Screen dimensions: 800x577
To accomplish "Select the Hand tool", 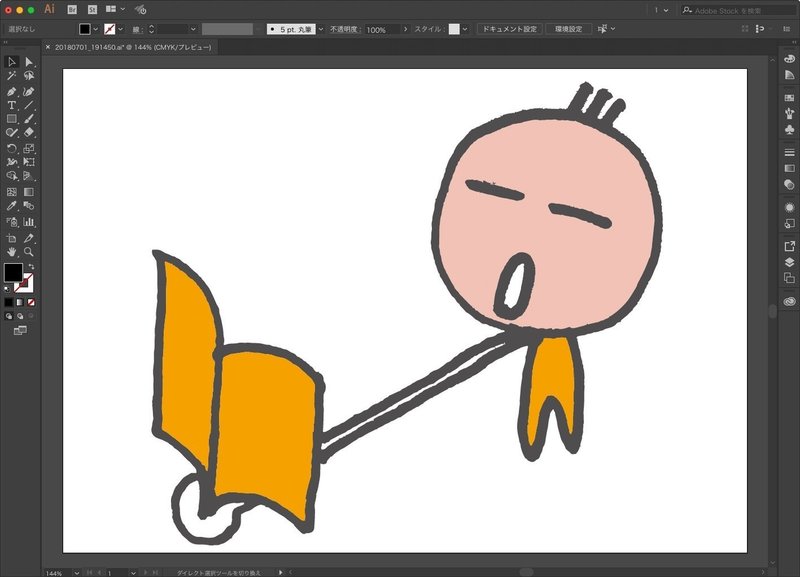I will (x=11, y=252).
